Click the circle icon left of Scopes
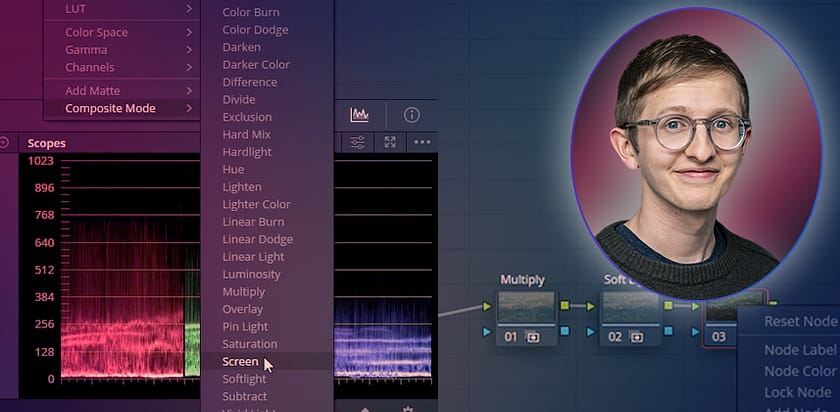 click(4, 143)
